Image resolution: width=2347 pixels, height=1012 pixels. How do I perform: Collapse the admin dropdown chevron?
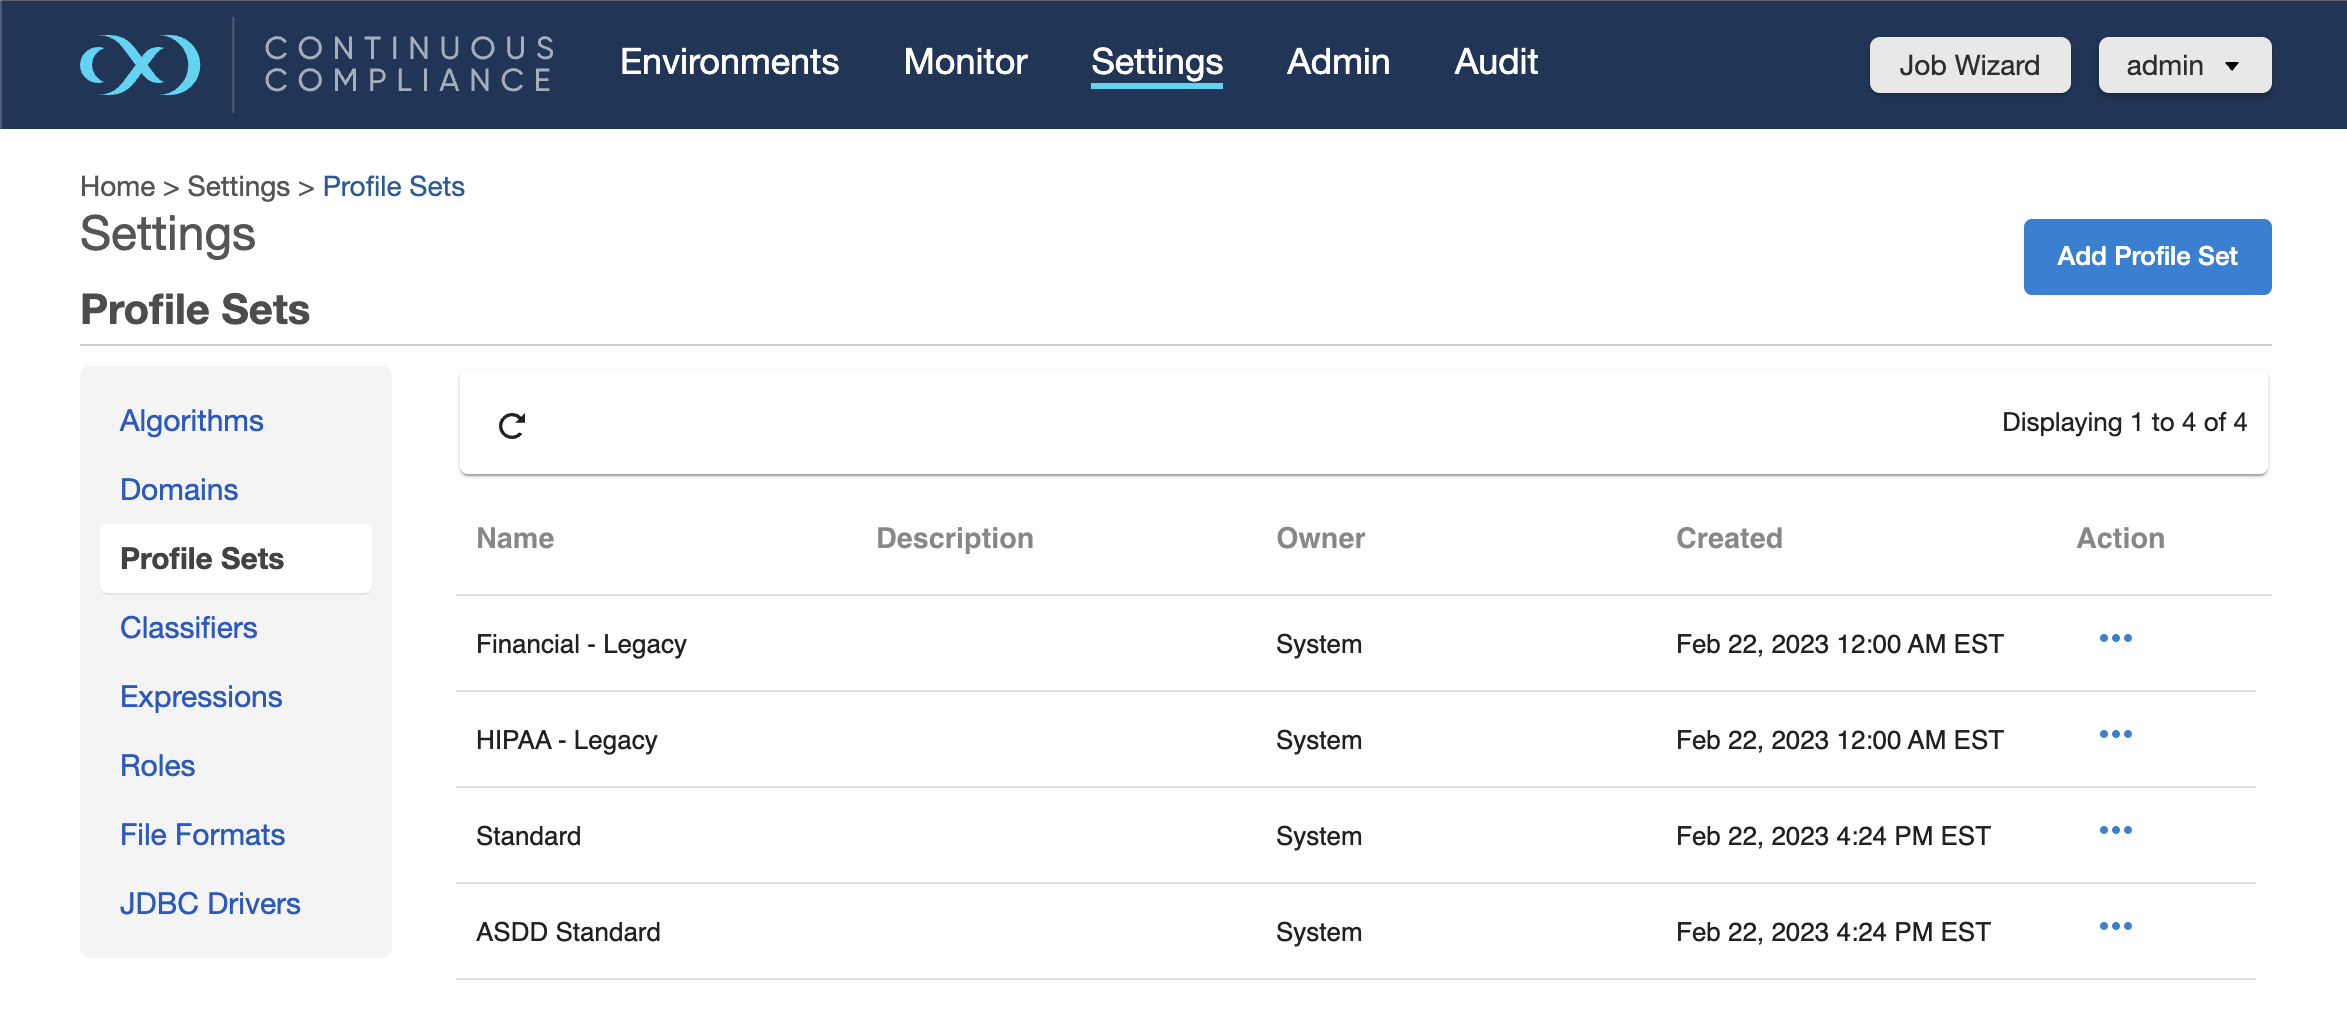pos(2233,67)
